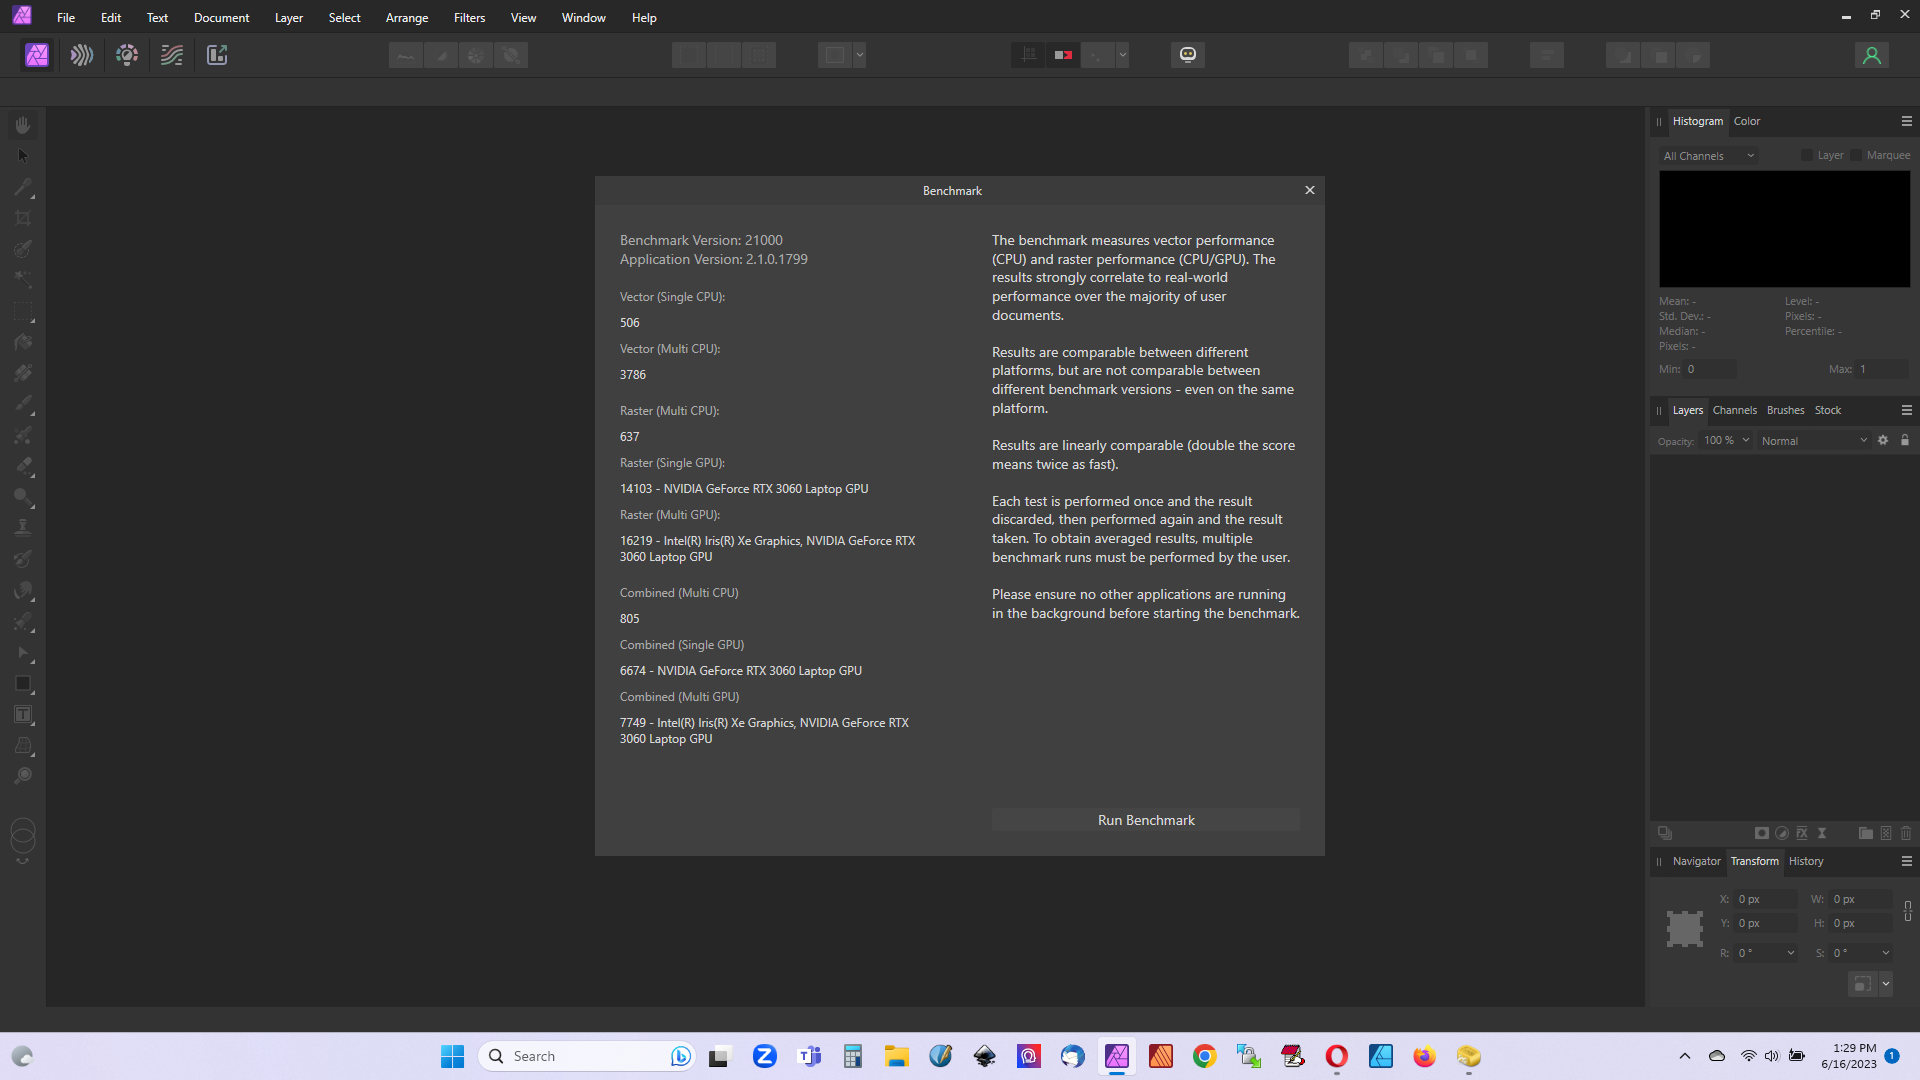Open Layers panel hamburger menu
This screenshot has width=1920, height=1080.
point(1907,410)
